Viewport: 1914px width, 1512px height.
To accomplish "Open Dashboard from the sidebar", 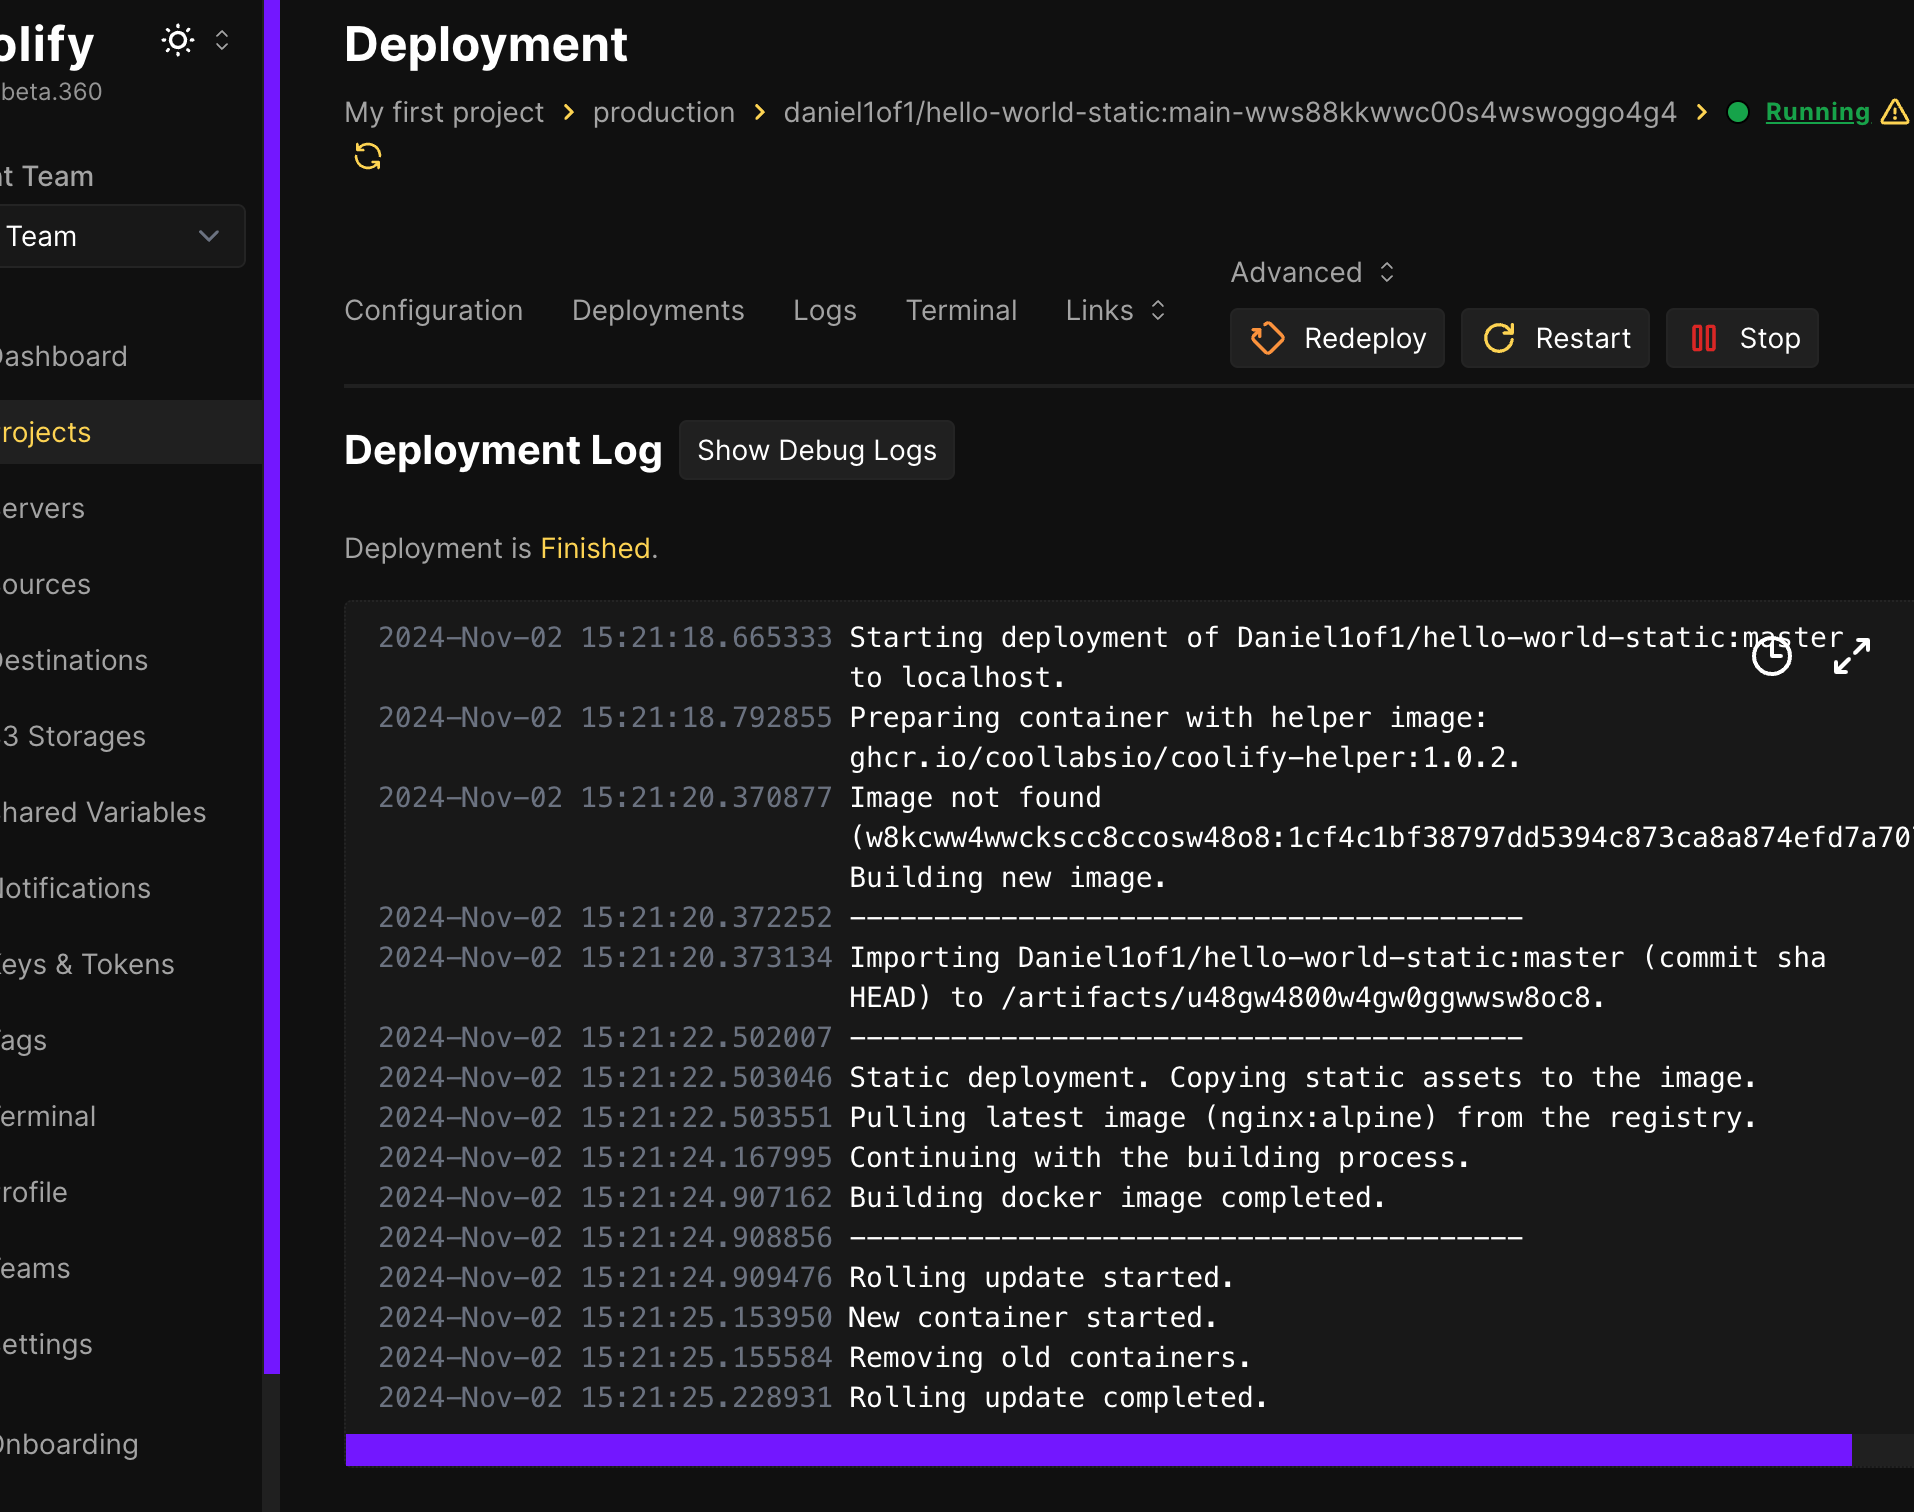I will pyautogui.click(x=64, y=356).
